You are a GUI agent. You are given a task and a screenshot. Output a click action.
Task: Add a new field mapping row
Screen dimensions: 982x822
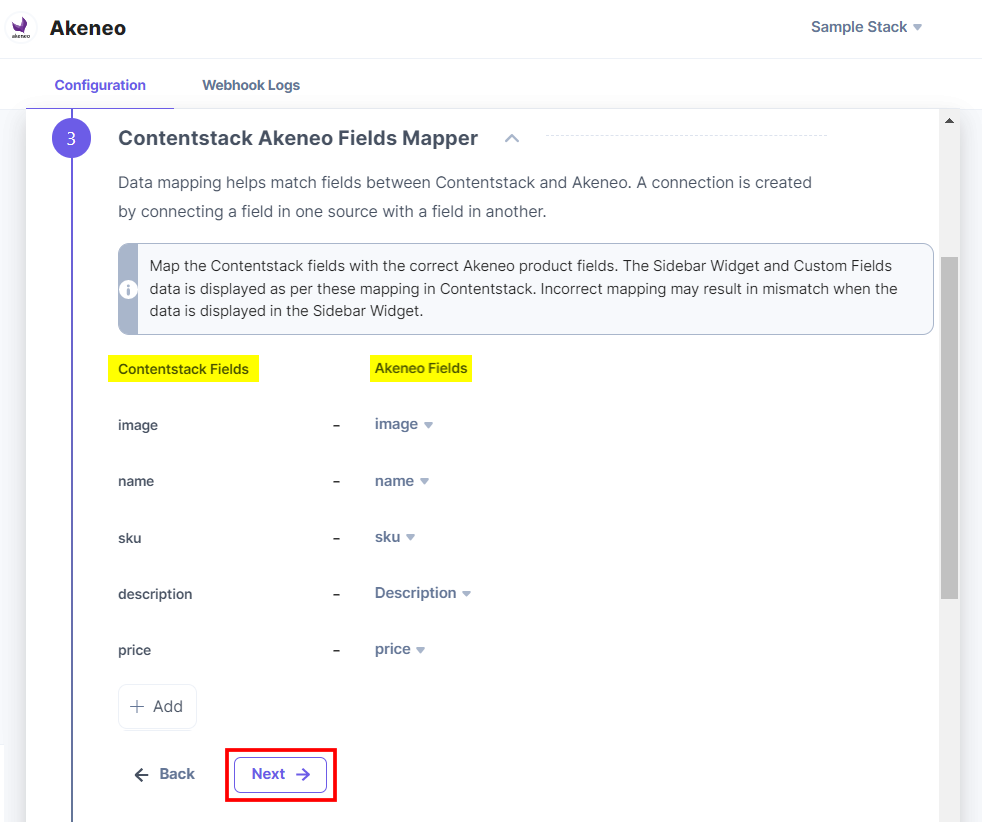coord(157,706)
